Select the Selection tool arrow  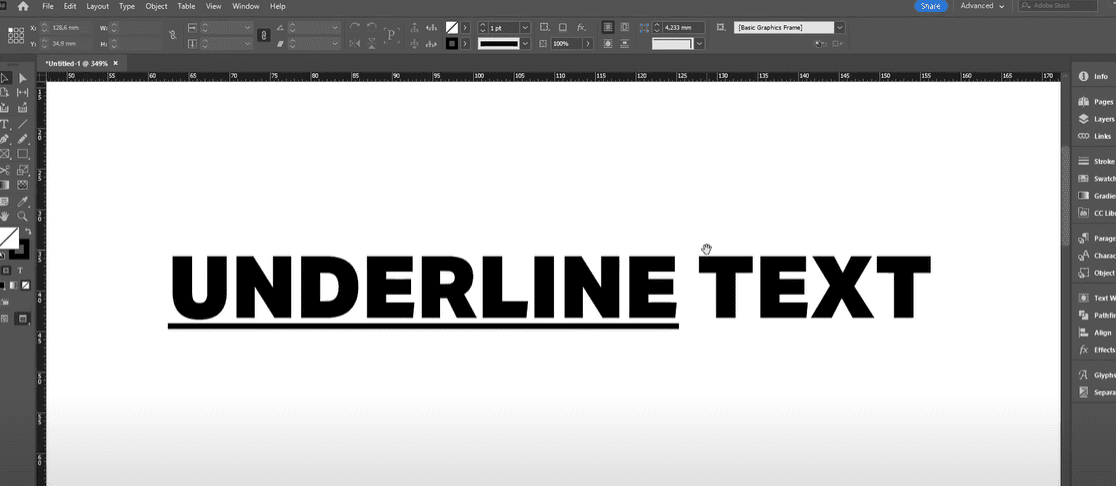coord(4,78)
